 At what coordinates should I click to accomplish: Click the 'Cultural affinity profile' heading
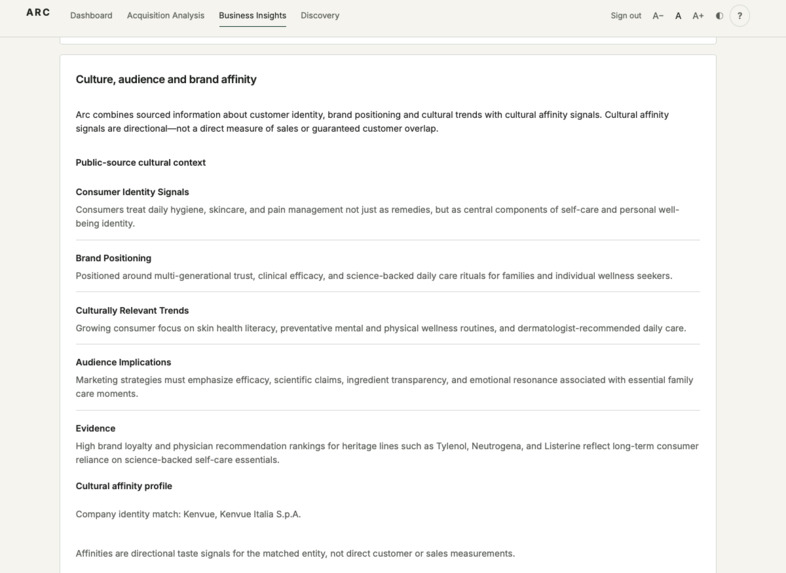(124, 486)
